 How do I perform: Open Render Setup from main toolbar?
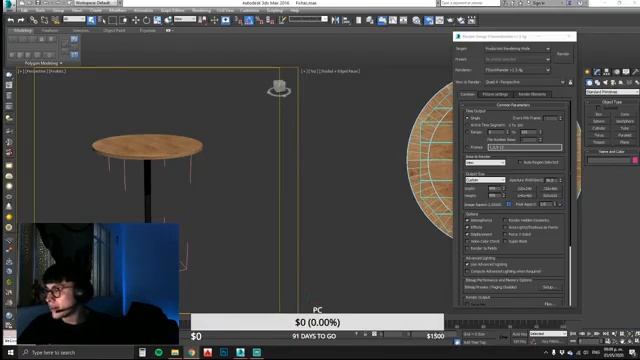click(429, 20)
